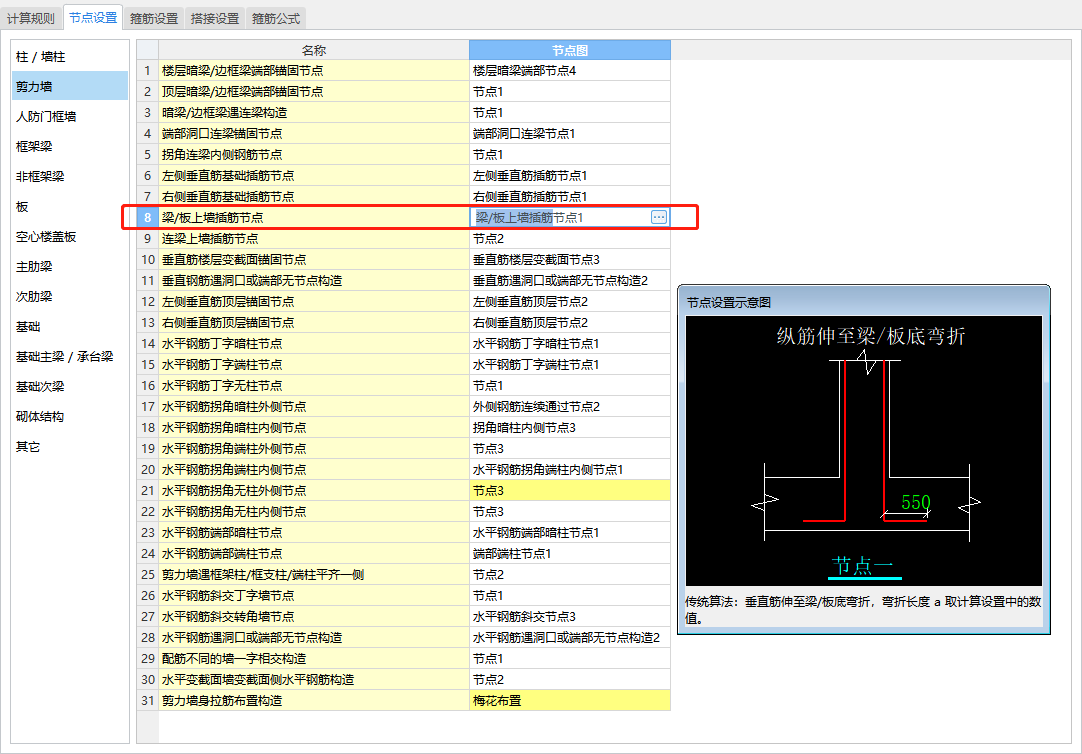Click the 梁/板上墙插筋节点 name cell
This screenshot has width=1082, height=754.
pyautogui.click(x=314, y=217)
